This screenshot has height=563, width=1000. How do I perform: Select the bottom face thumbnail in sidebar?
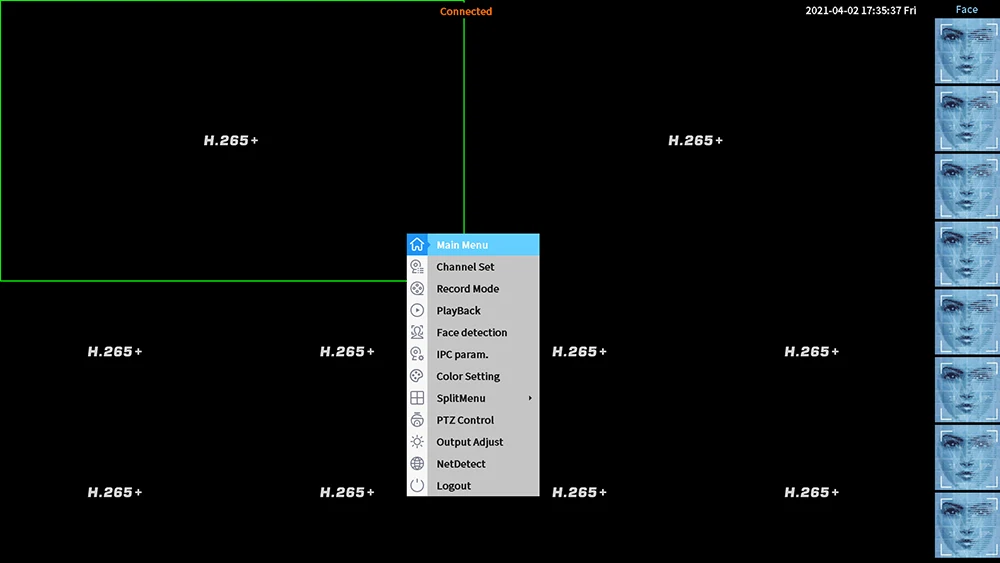(x=967, y=526)
